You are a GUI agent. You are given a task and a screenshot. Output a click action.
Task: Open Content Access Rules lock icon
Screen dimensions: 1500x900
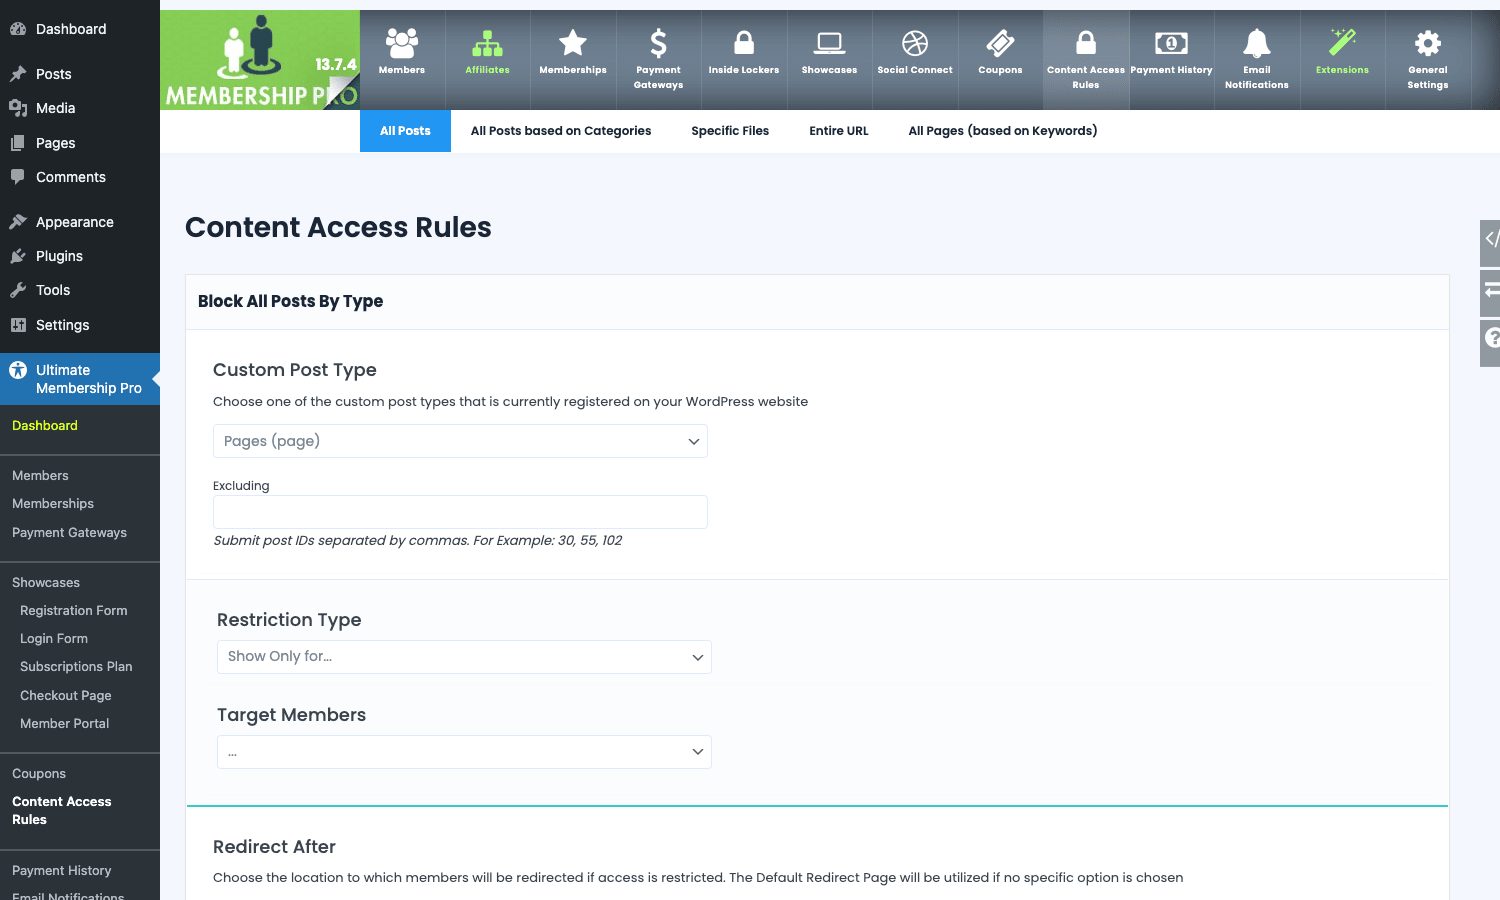tap(1086, 43)
